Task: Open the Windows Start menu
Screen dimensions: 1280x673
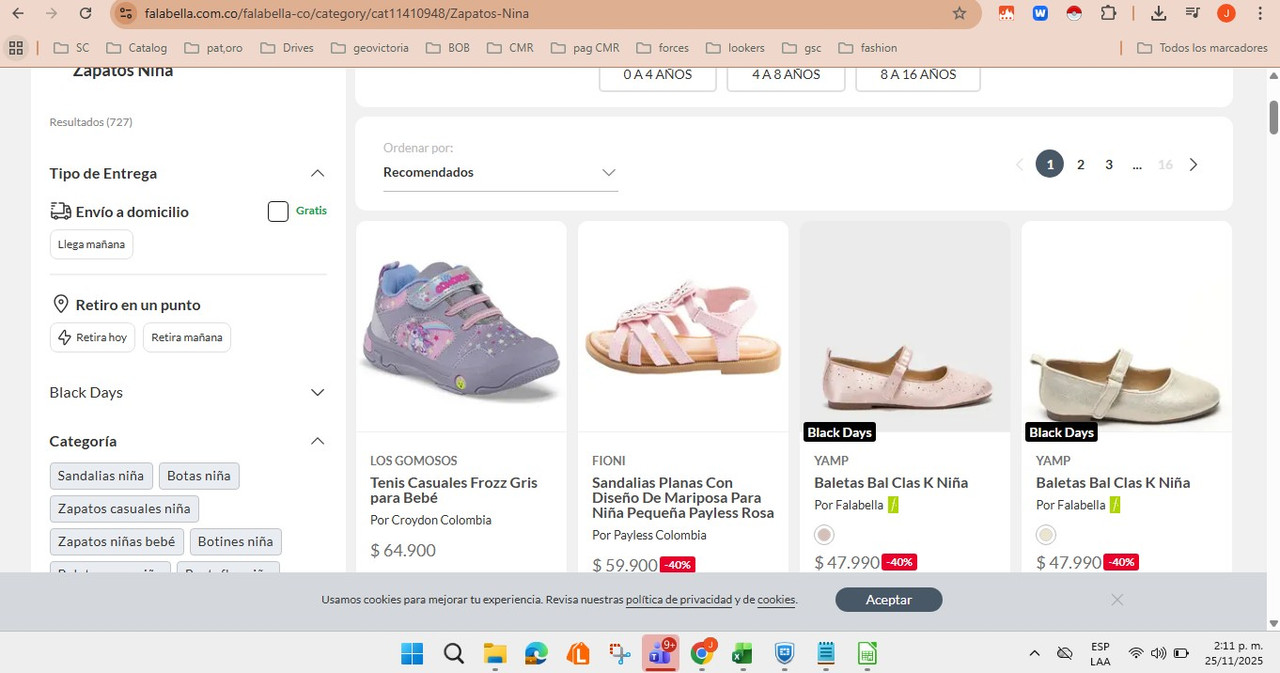Action: 412,654
